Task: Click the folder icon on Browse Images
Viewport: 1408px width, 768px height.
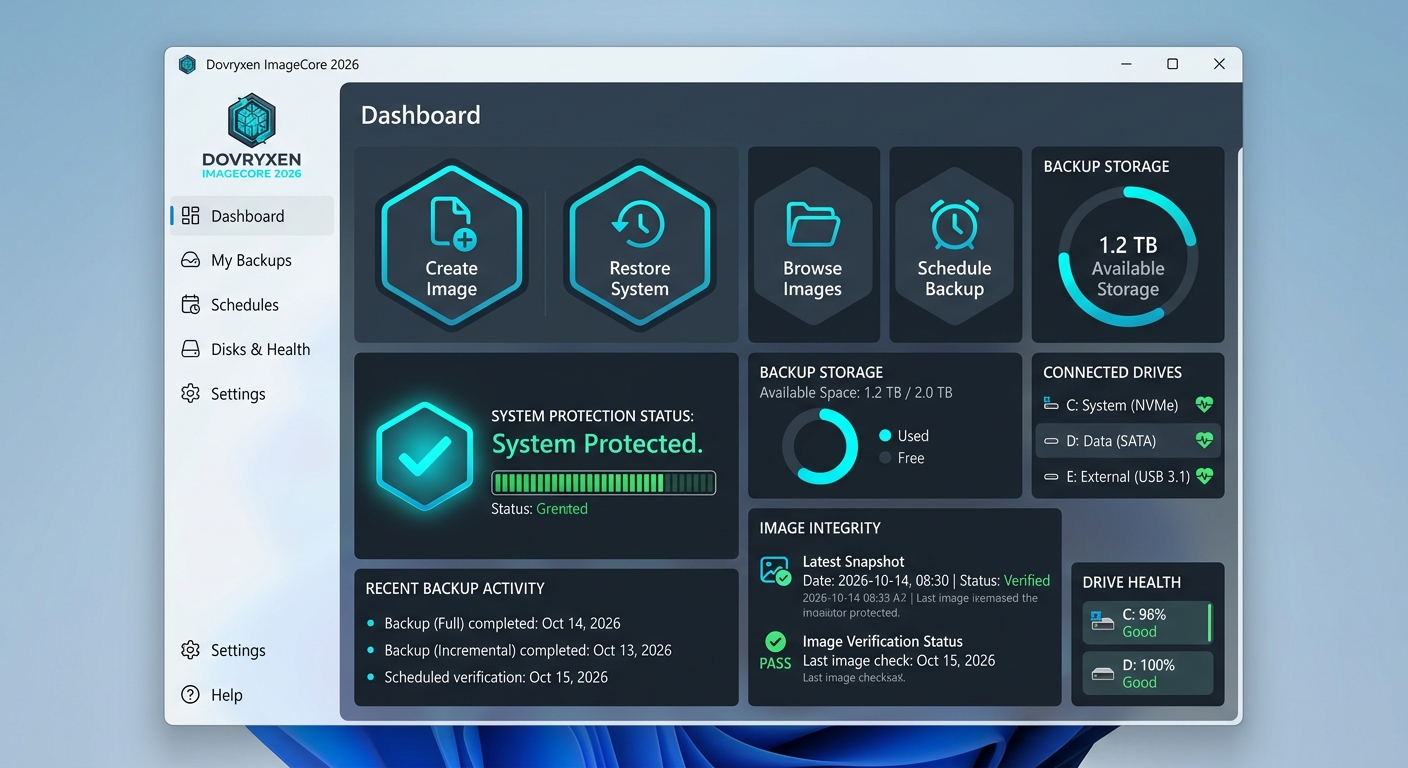Action: tap(813, 224)
